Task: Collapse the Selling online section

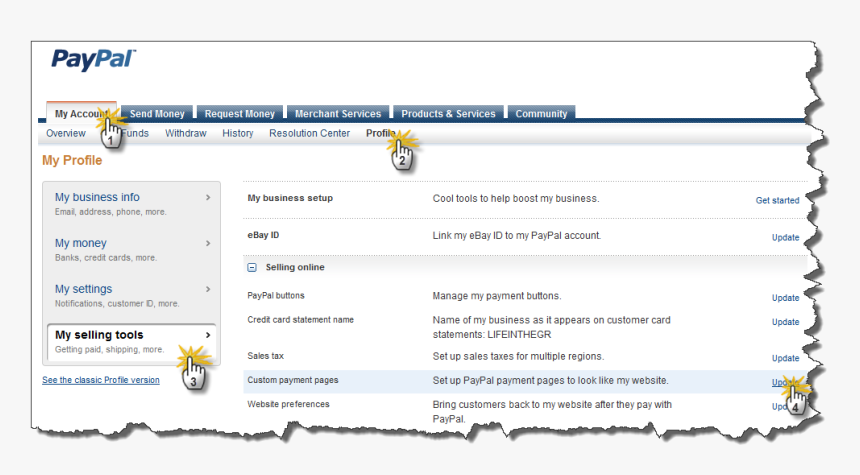Action: [252, 268]
